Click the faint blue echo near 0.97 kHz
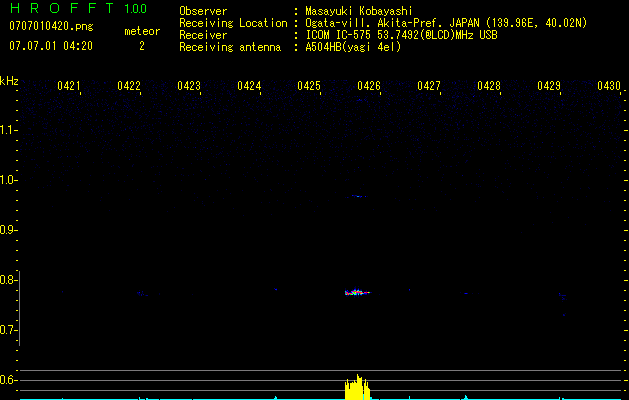Image resolution: width=629 pixels, height=400 pixels. pyautogui.click(x=359, y=196)
